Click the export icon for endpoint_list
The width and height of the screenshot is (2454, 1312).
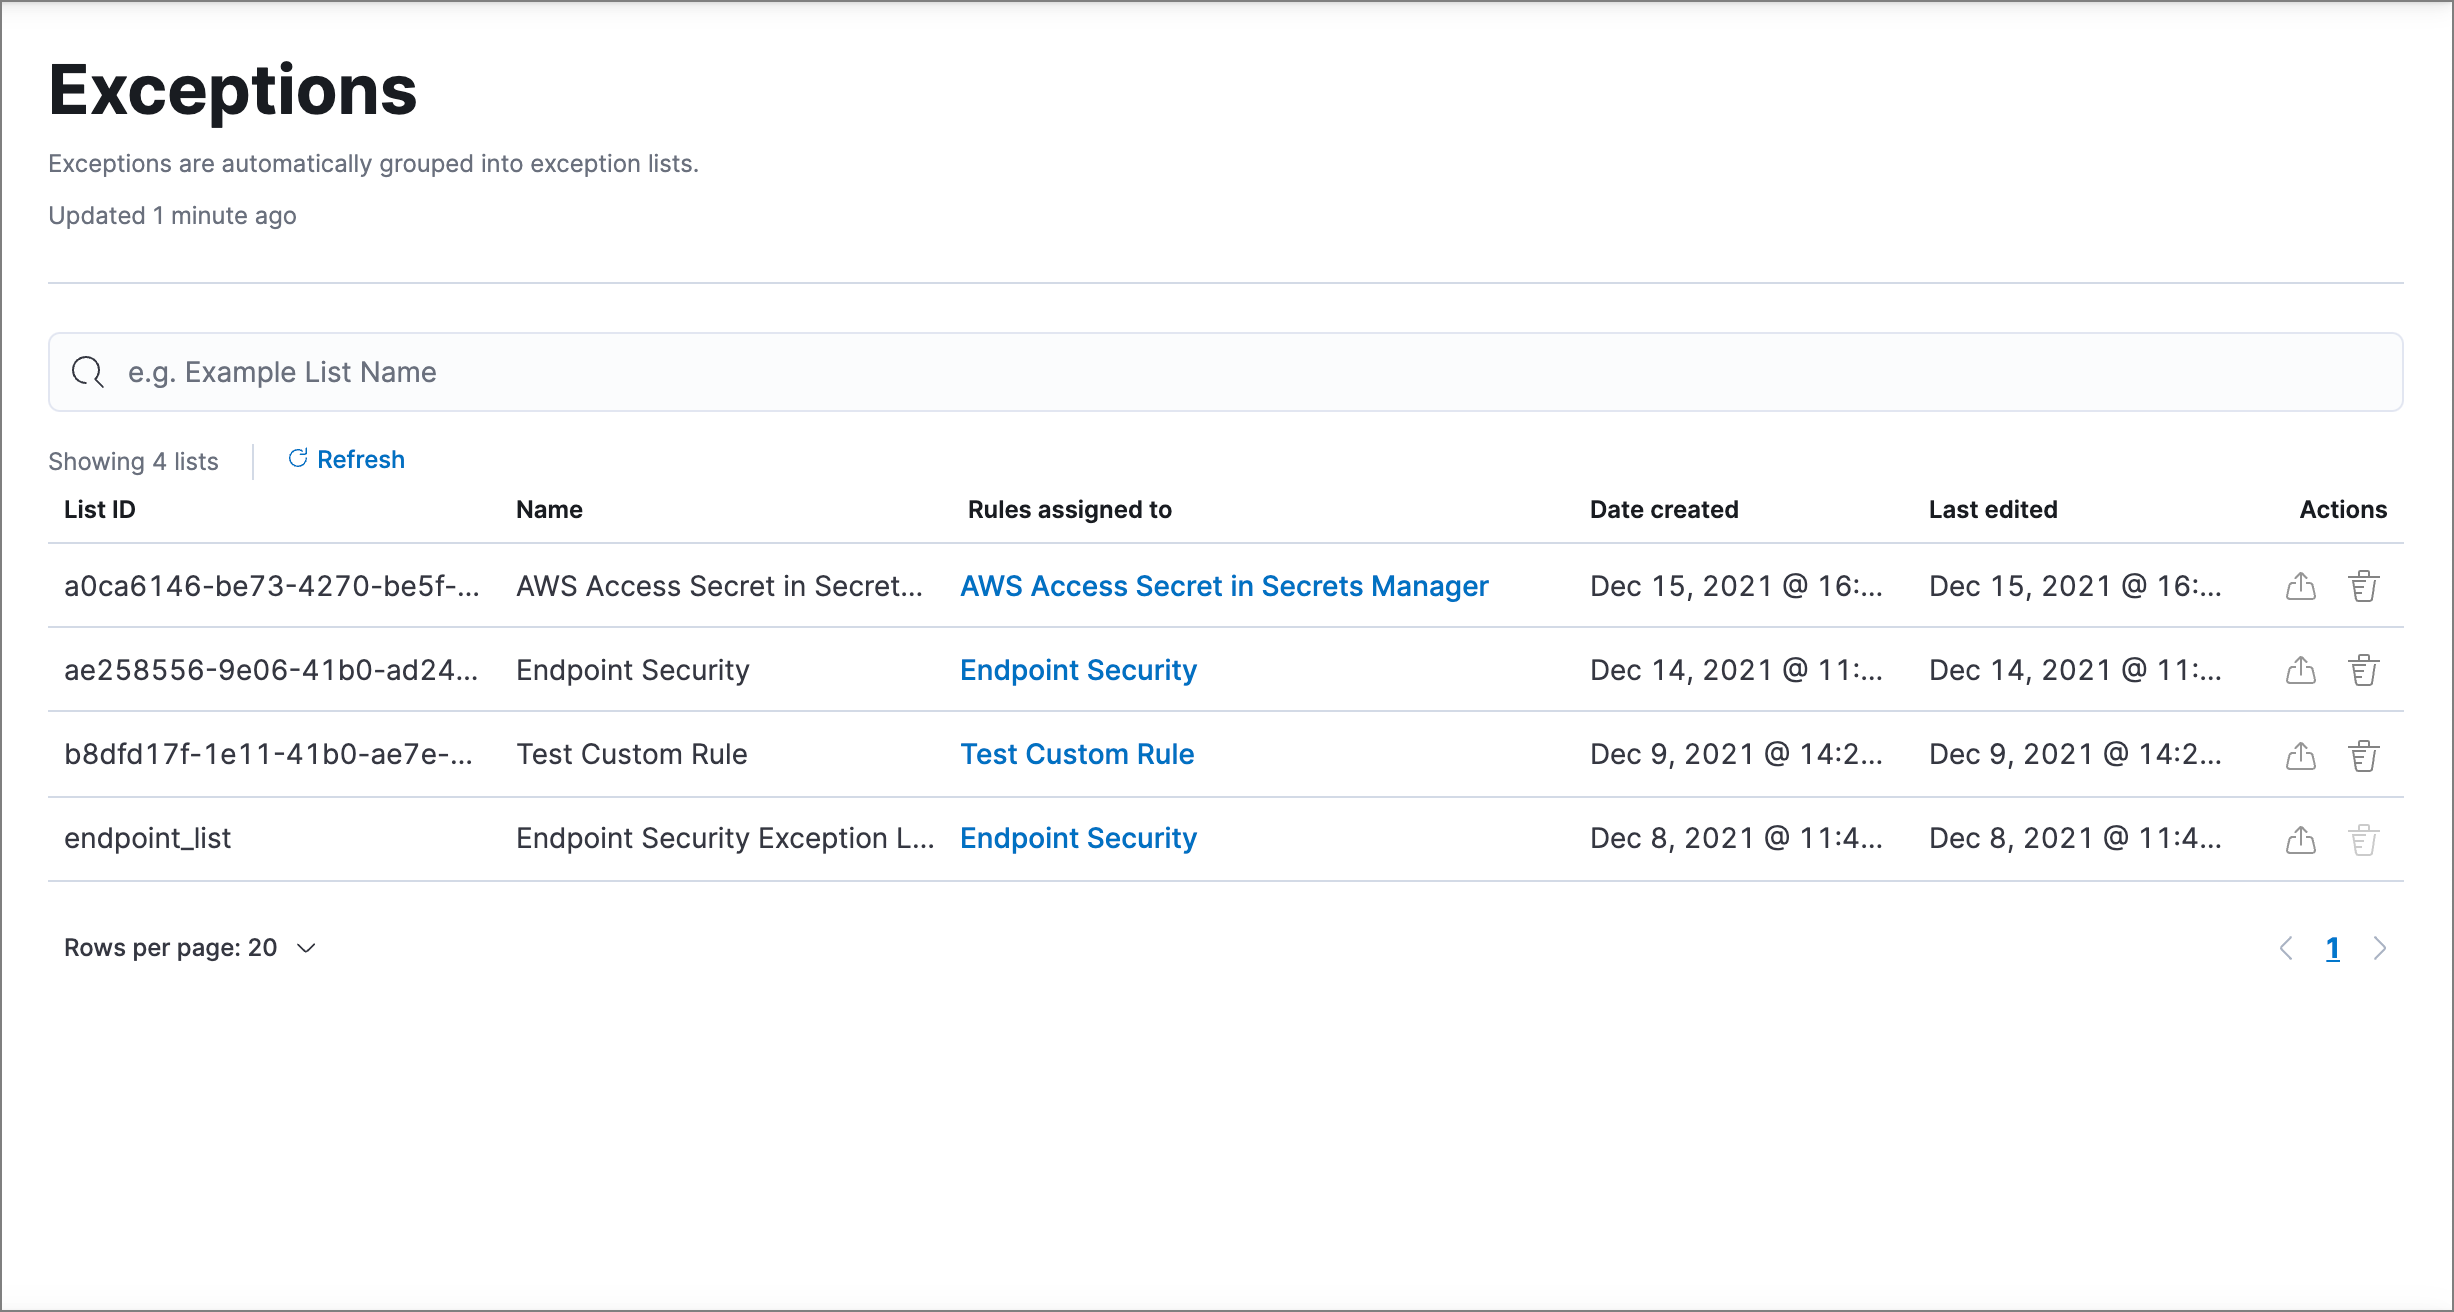coord(2301,838)
